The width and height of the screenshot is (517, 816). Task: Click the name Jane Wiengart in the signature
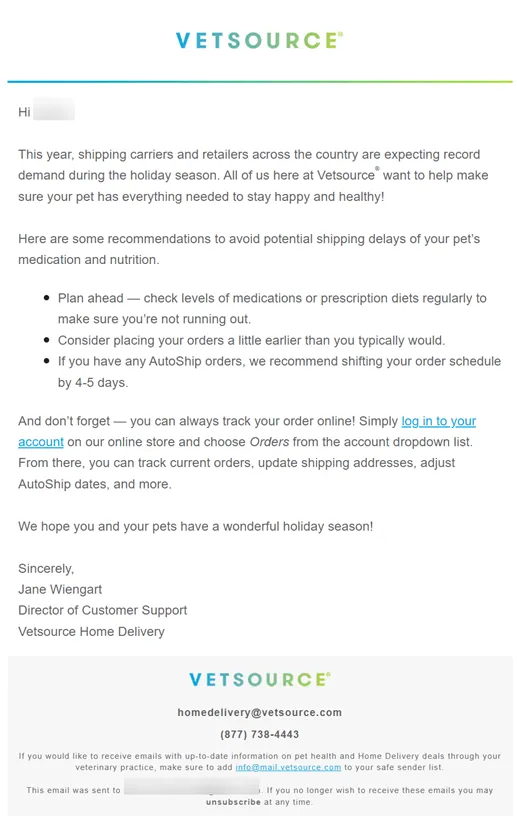point(60,590)
